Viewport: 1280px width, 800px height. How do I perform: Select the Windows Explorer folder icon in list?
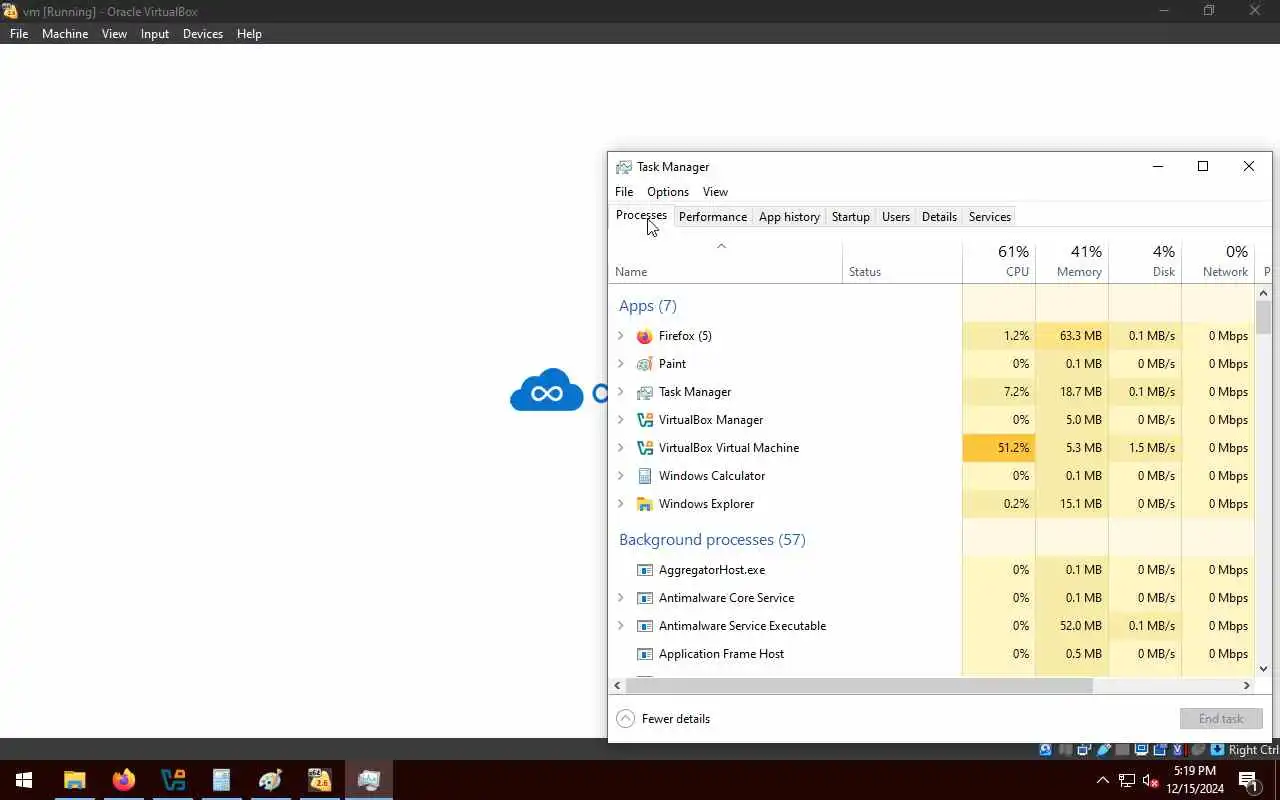[645, 504]
